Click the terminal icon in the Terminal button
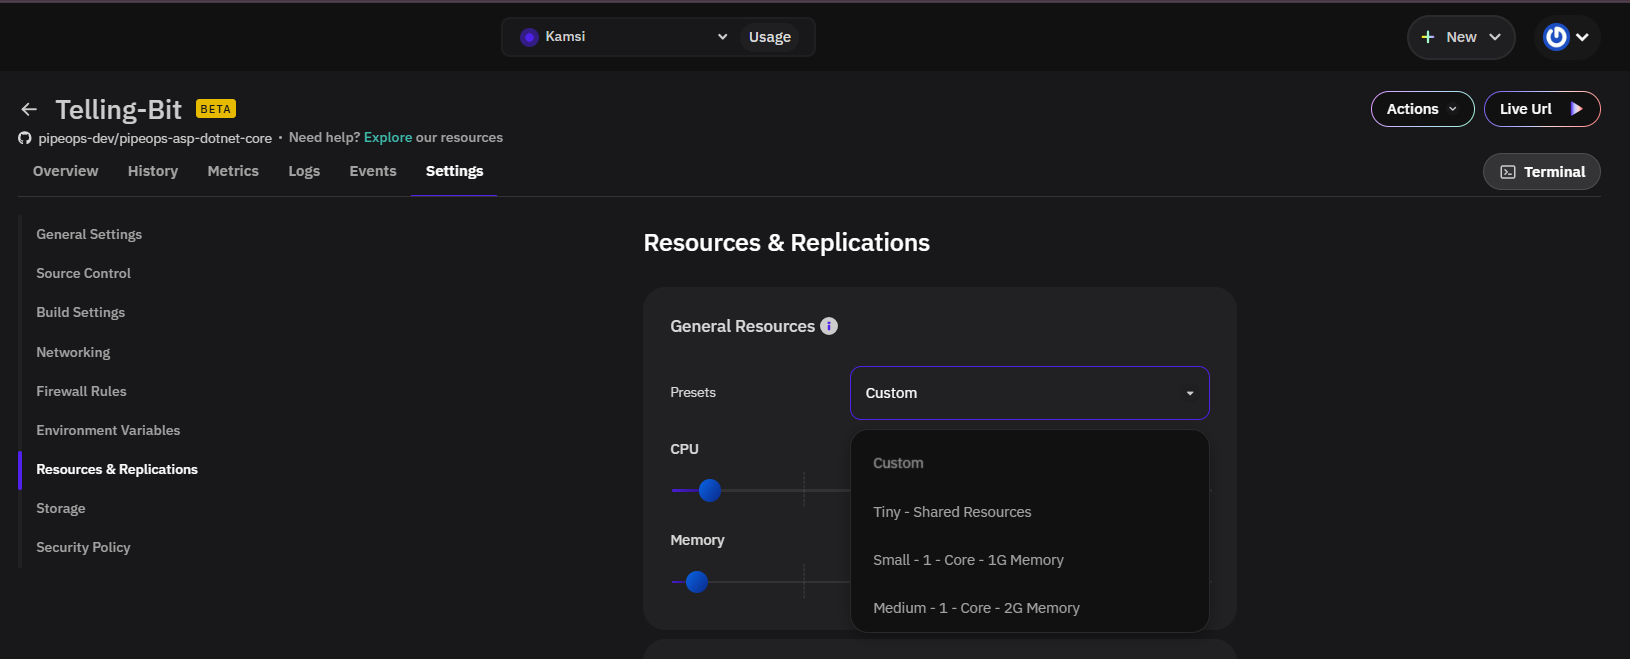 click(x=1508, y=172)
